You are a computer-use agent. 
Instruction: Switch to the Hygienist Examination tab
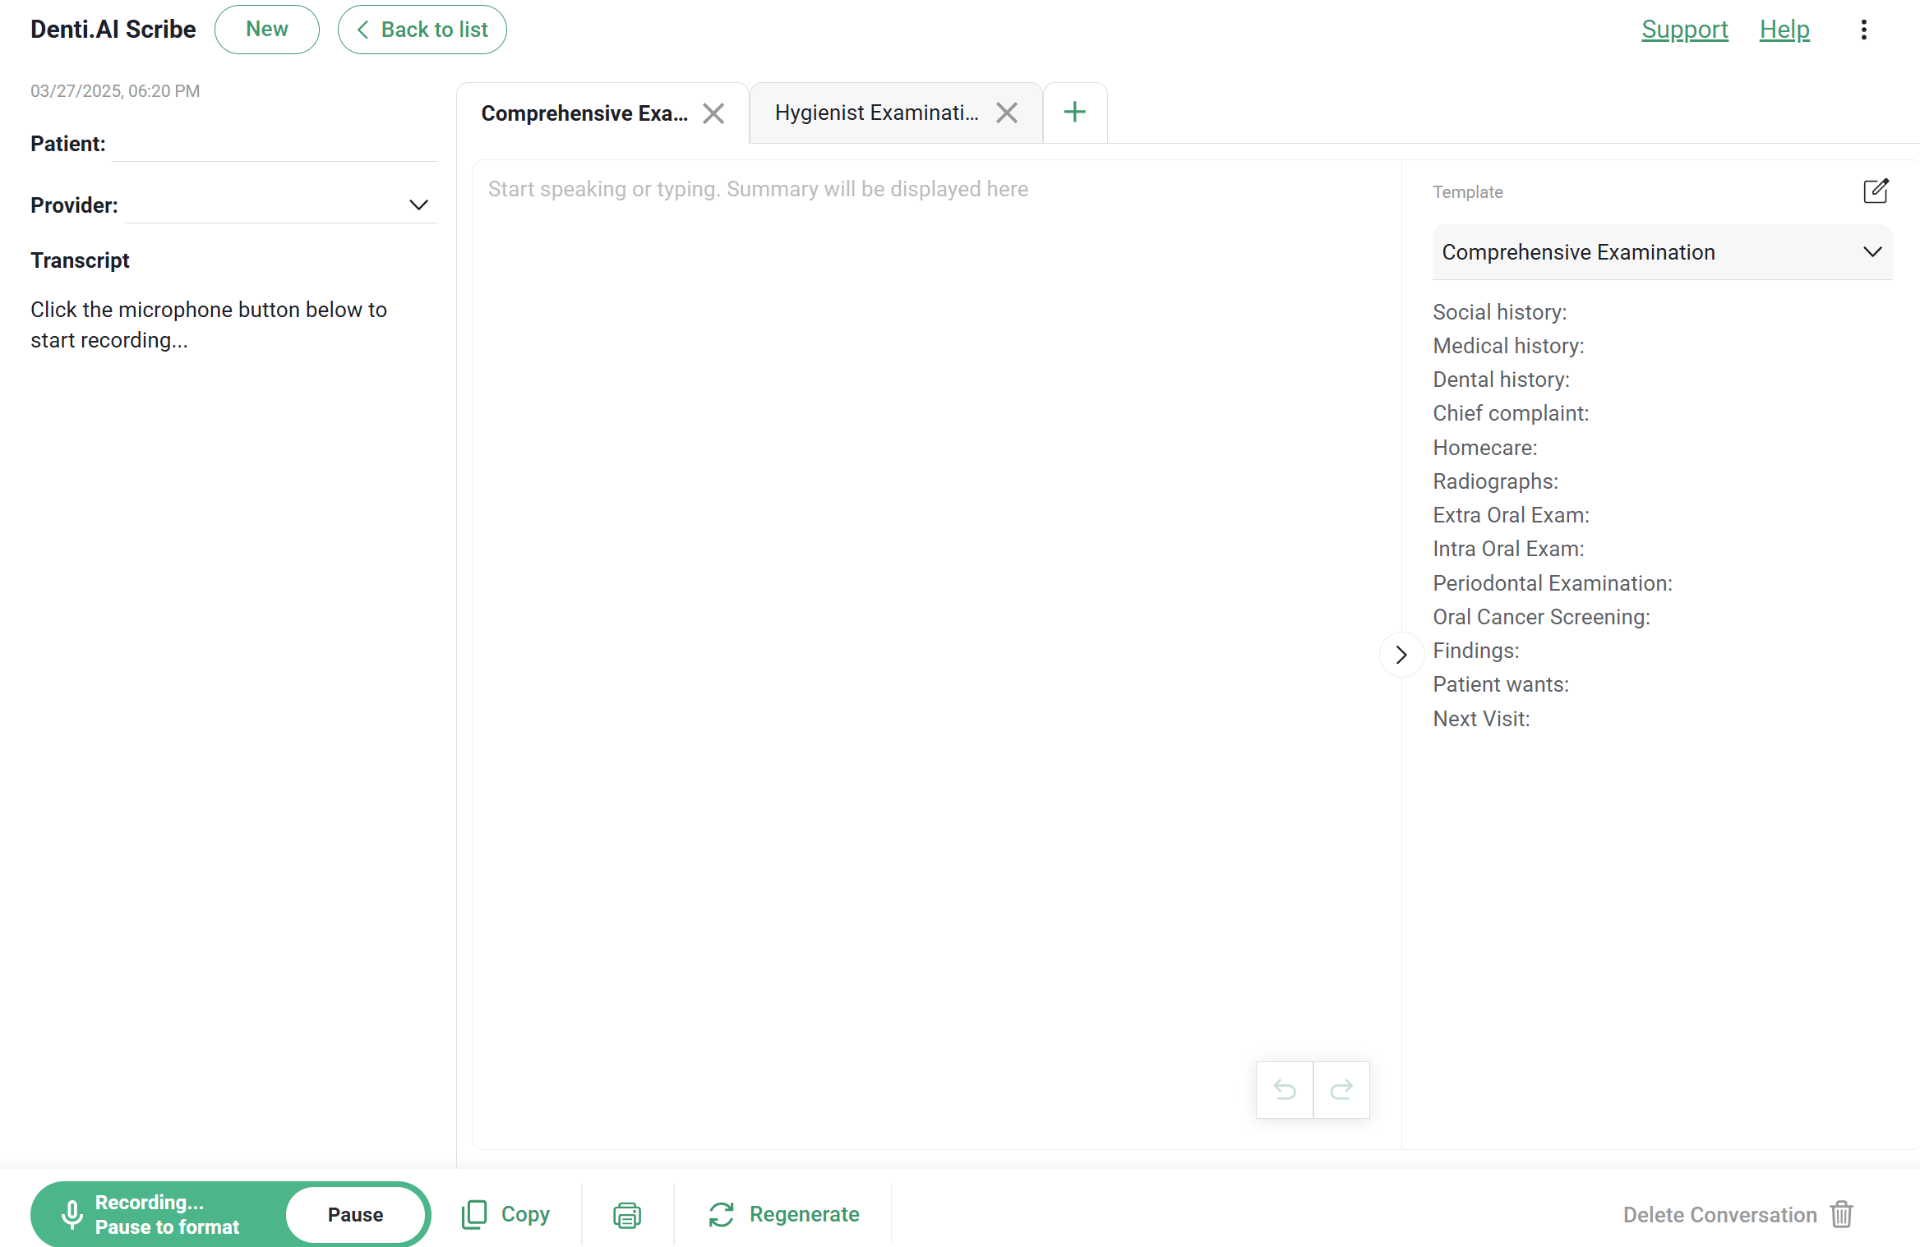pos(875,112)
